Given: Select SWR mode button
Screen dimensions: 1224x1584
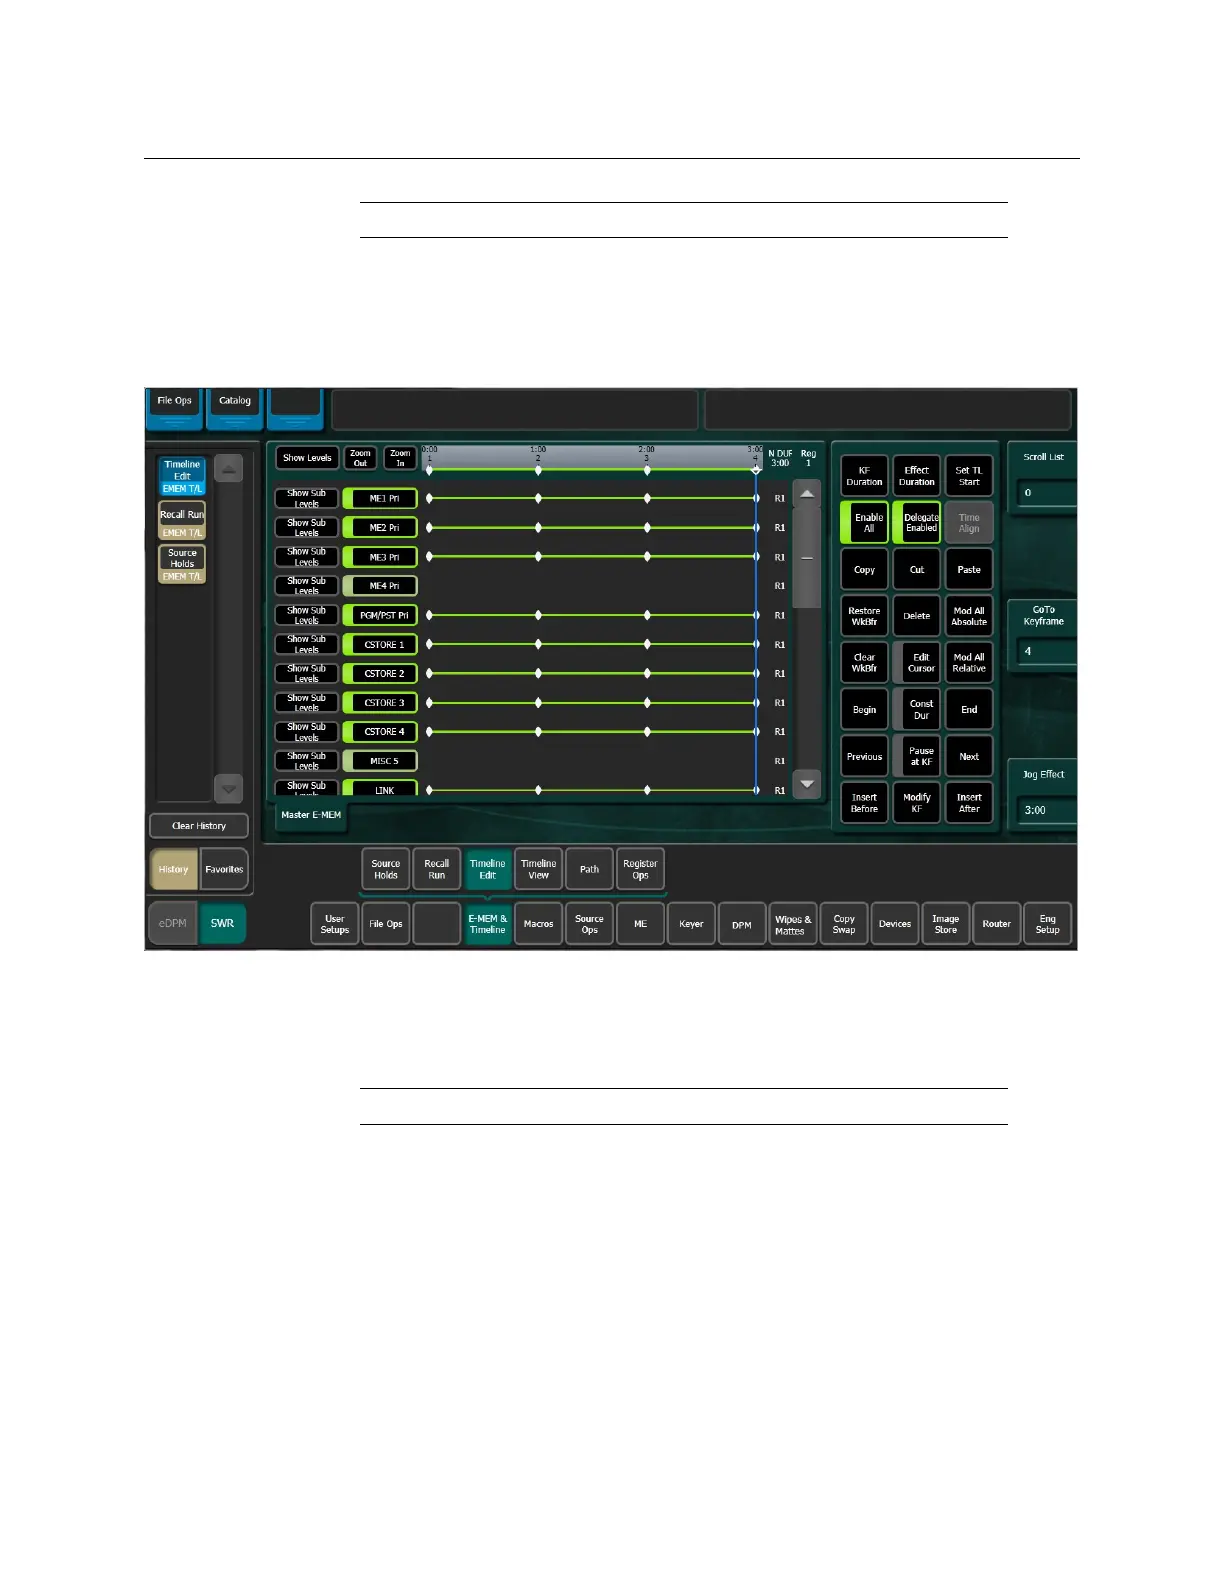Looking at the screenshot, I should [222, 923].
